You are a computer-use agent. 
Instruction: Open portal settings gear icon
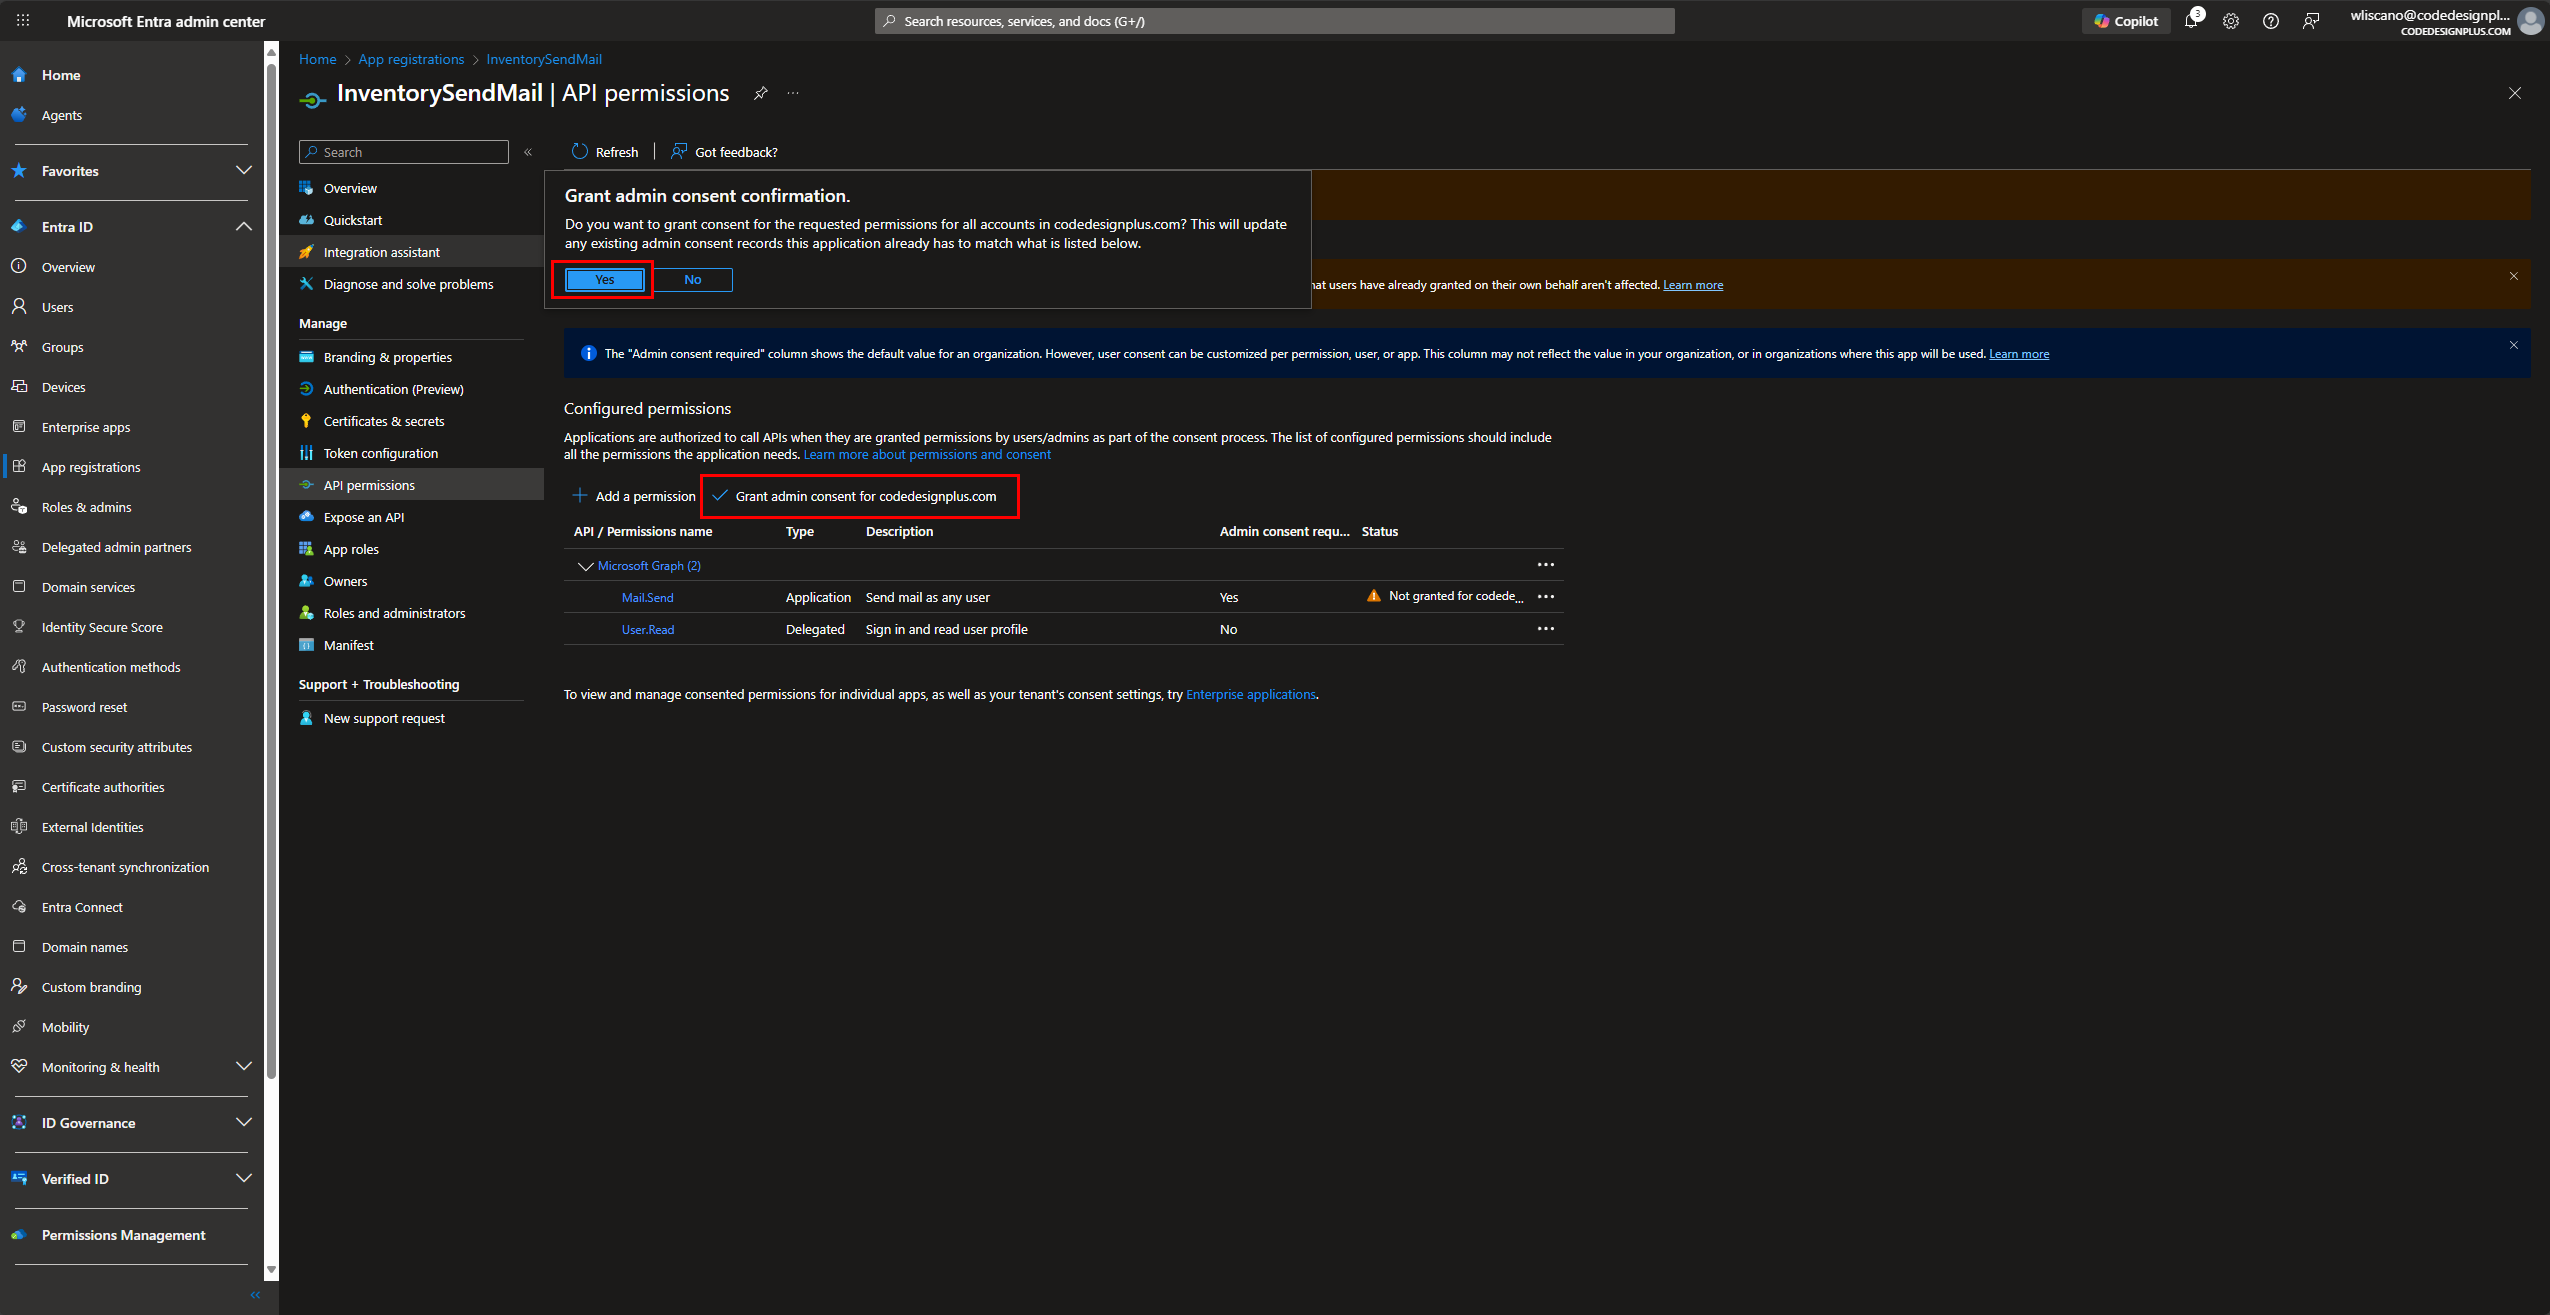2231,21
